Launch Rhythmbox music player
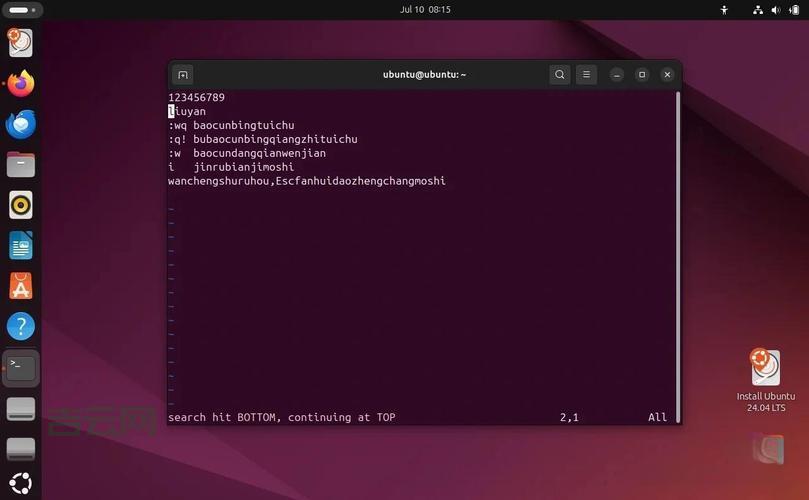The width and height of the screenshot is (809, 500). 20,205
